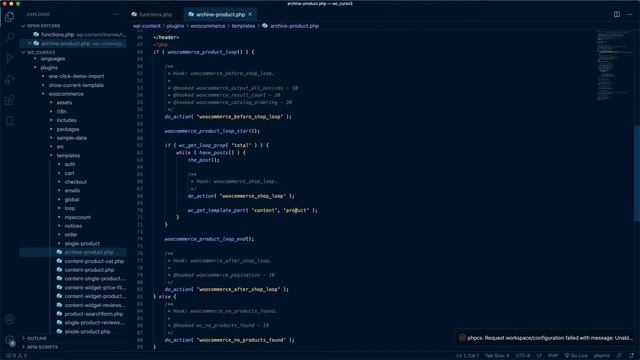
Task: Expand the packages folder
Action: [x=68, y=129]
